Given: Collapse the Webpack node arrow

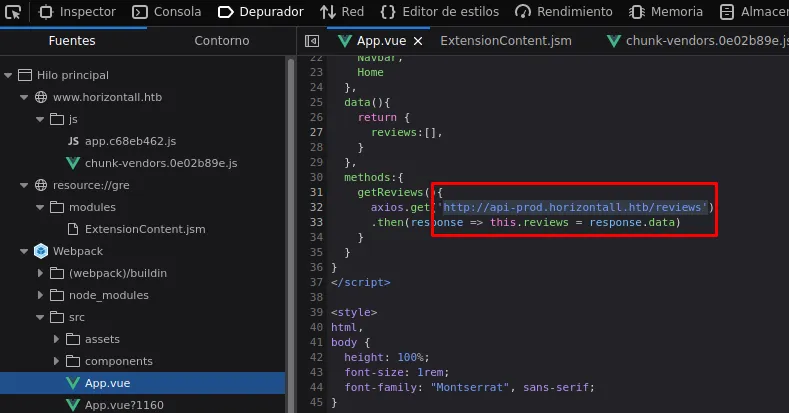Looking at the screenshot, I should 24,251.
